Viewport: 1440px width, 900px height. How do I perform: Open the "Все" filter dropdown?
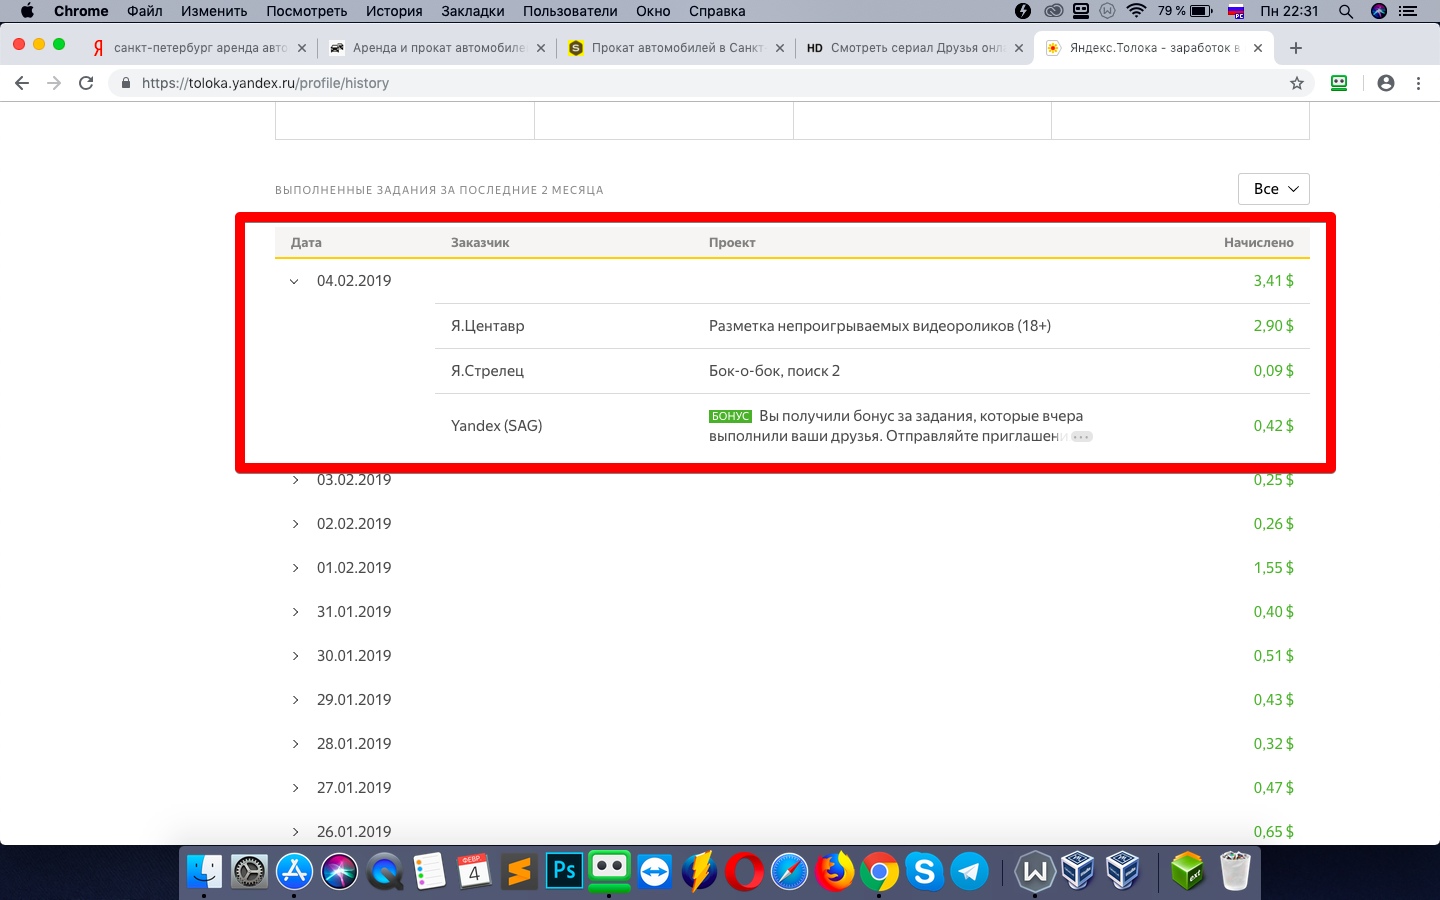click(1273, 189)
